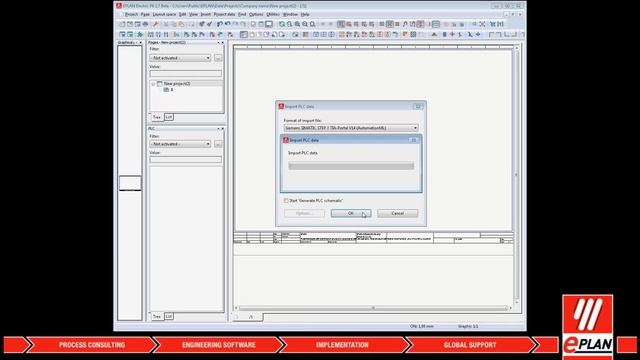Open the Project data menu
This screenshot has width=640, height=360.
[x=224, y=14]
